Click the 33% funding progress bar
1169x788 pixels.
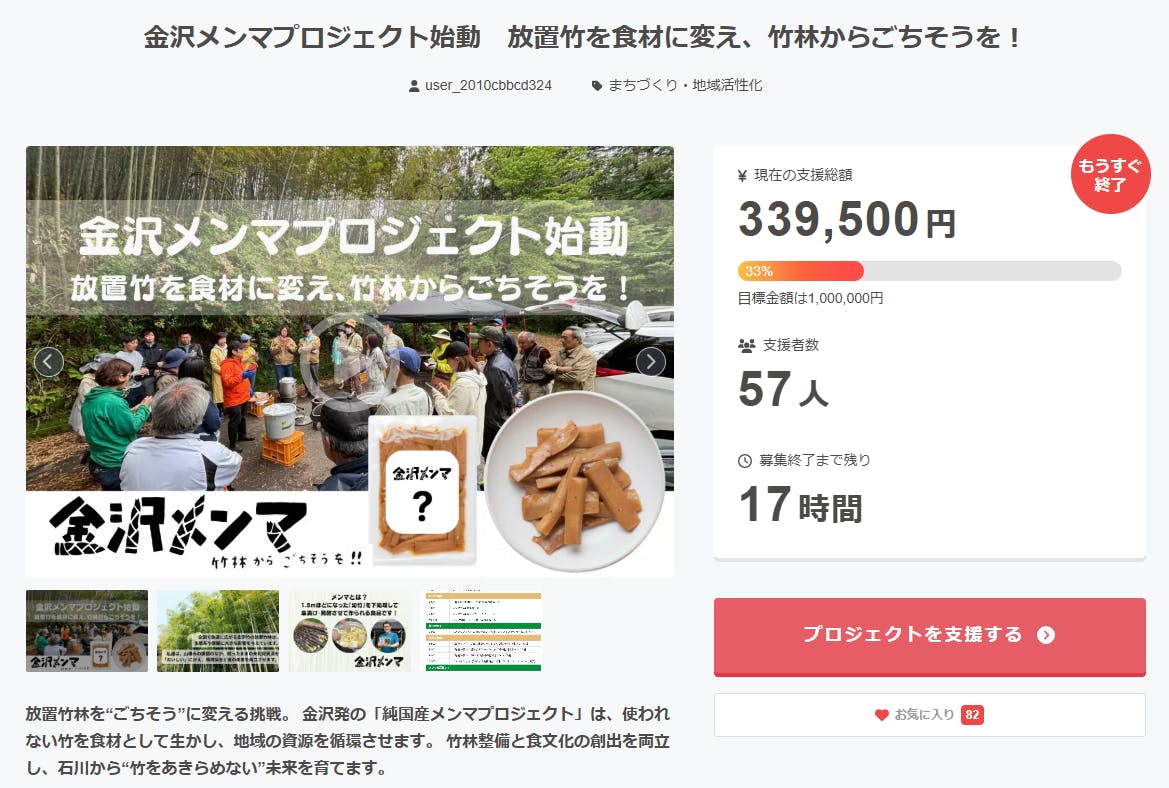pyautogui.click(x=929, y=271)
